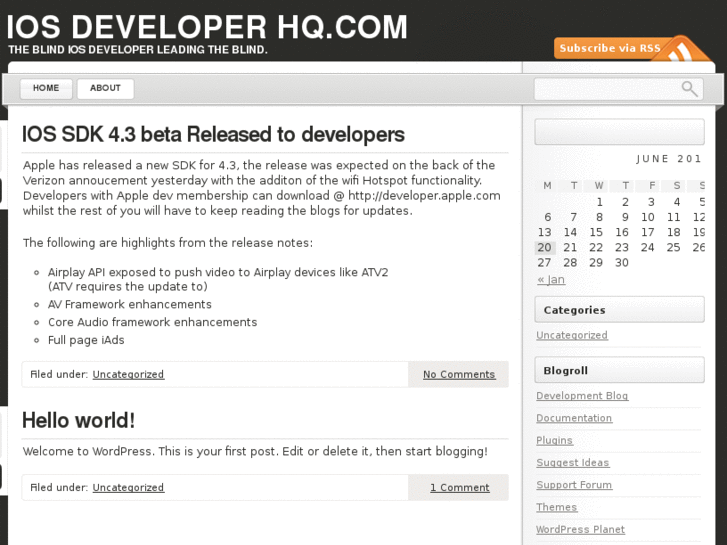Click list item AV Framework enhancements

(x=130, y=304)
